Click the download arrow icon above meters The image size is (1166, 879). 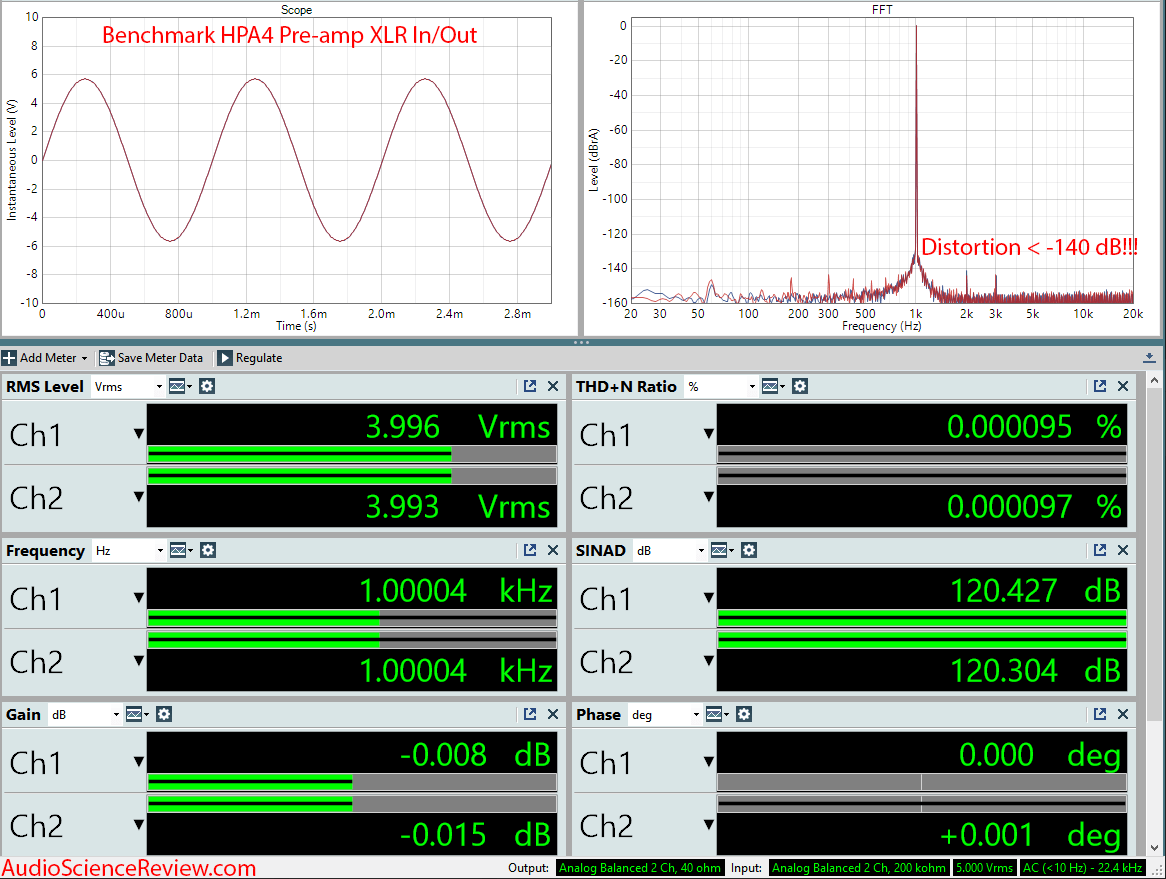click(x=1149, y=358)
